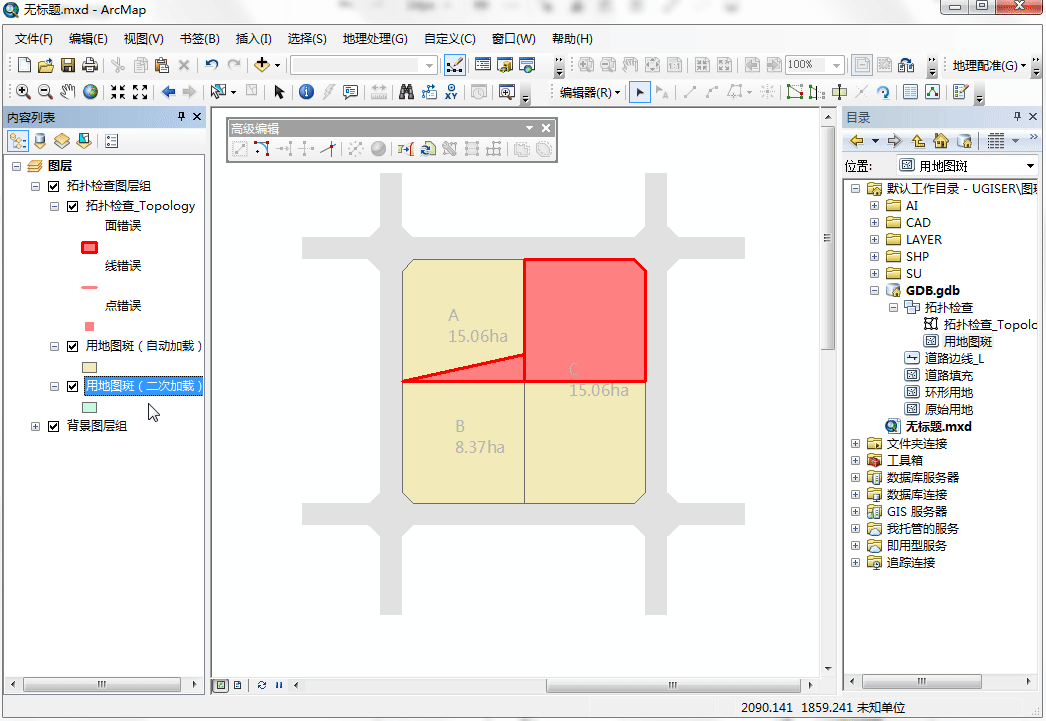1046x721 pixels.
Task: Open the Find binoculars tool
Action: pyautogui.click(x=406, y=92)
